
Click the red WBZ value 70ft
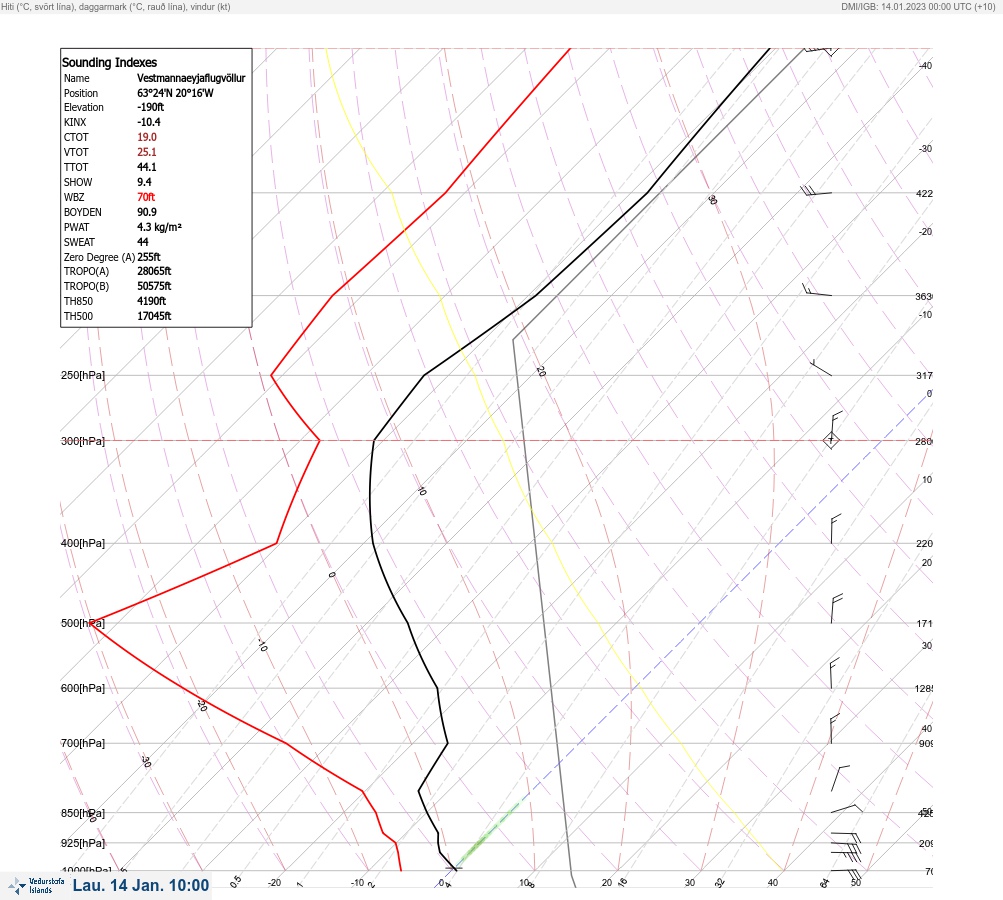tap(146, 197)
